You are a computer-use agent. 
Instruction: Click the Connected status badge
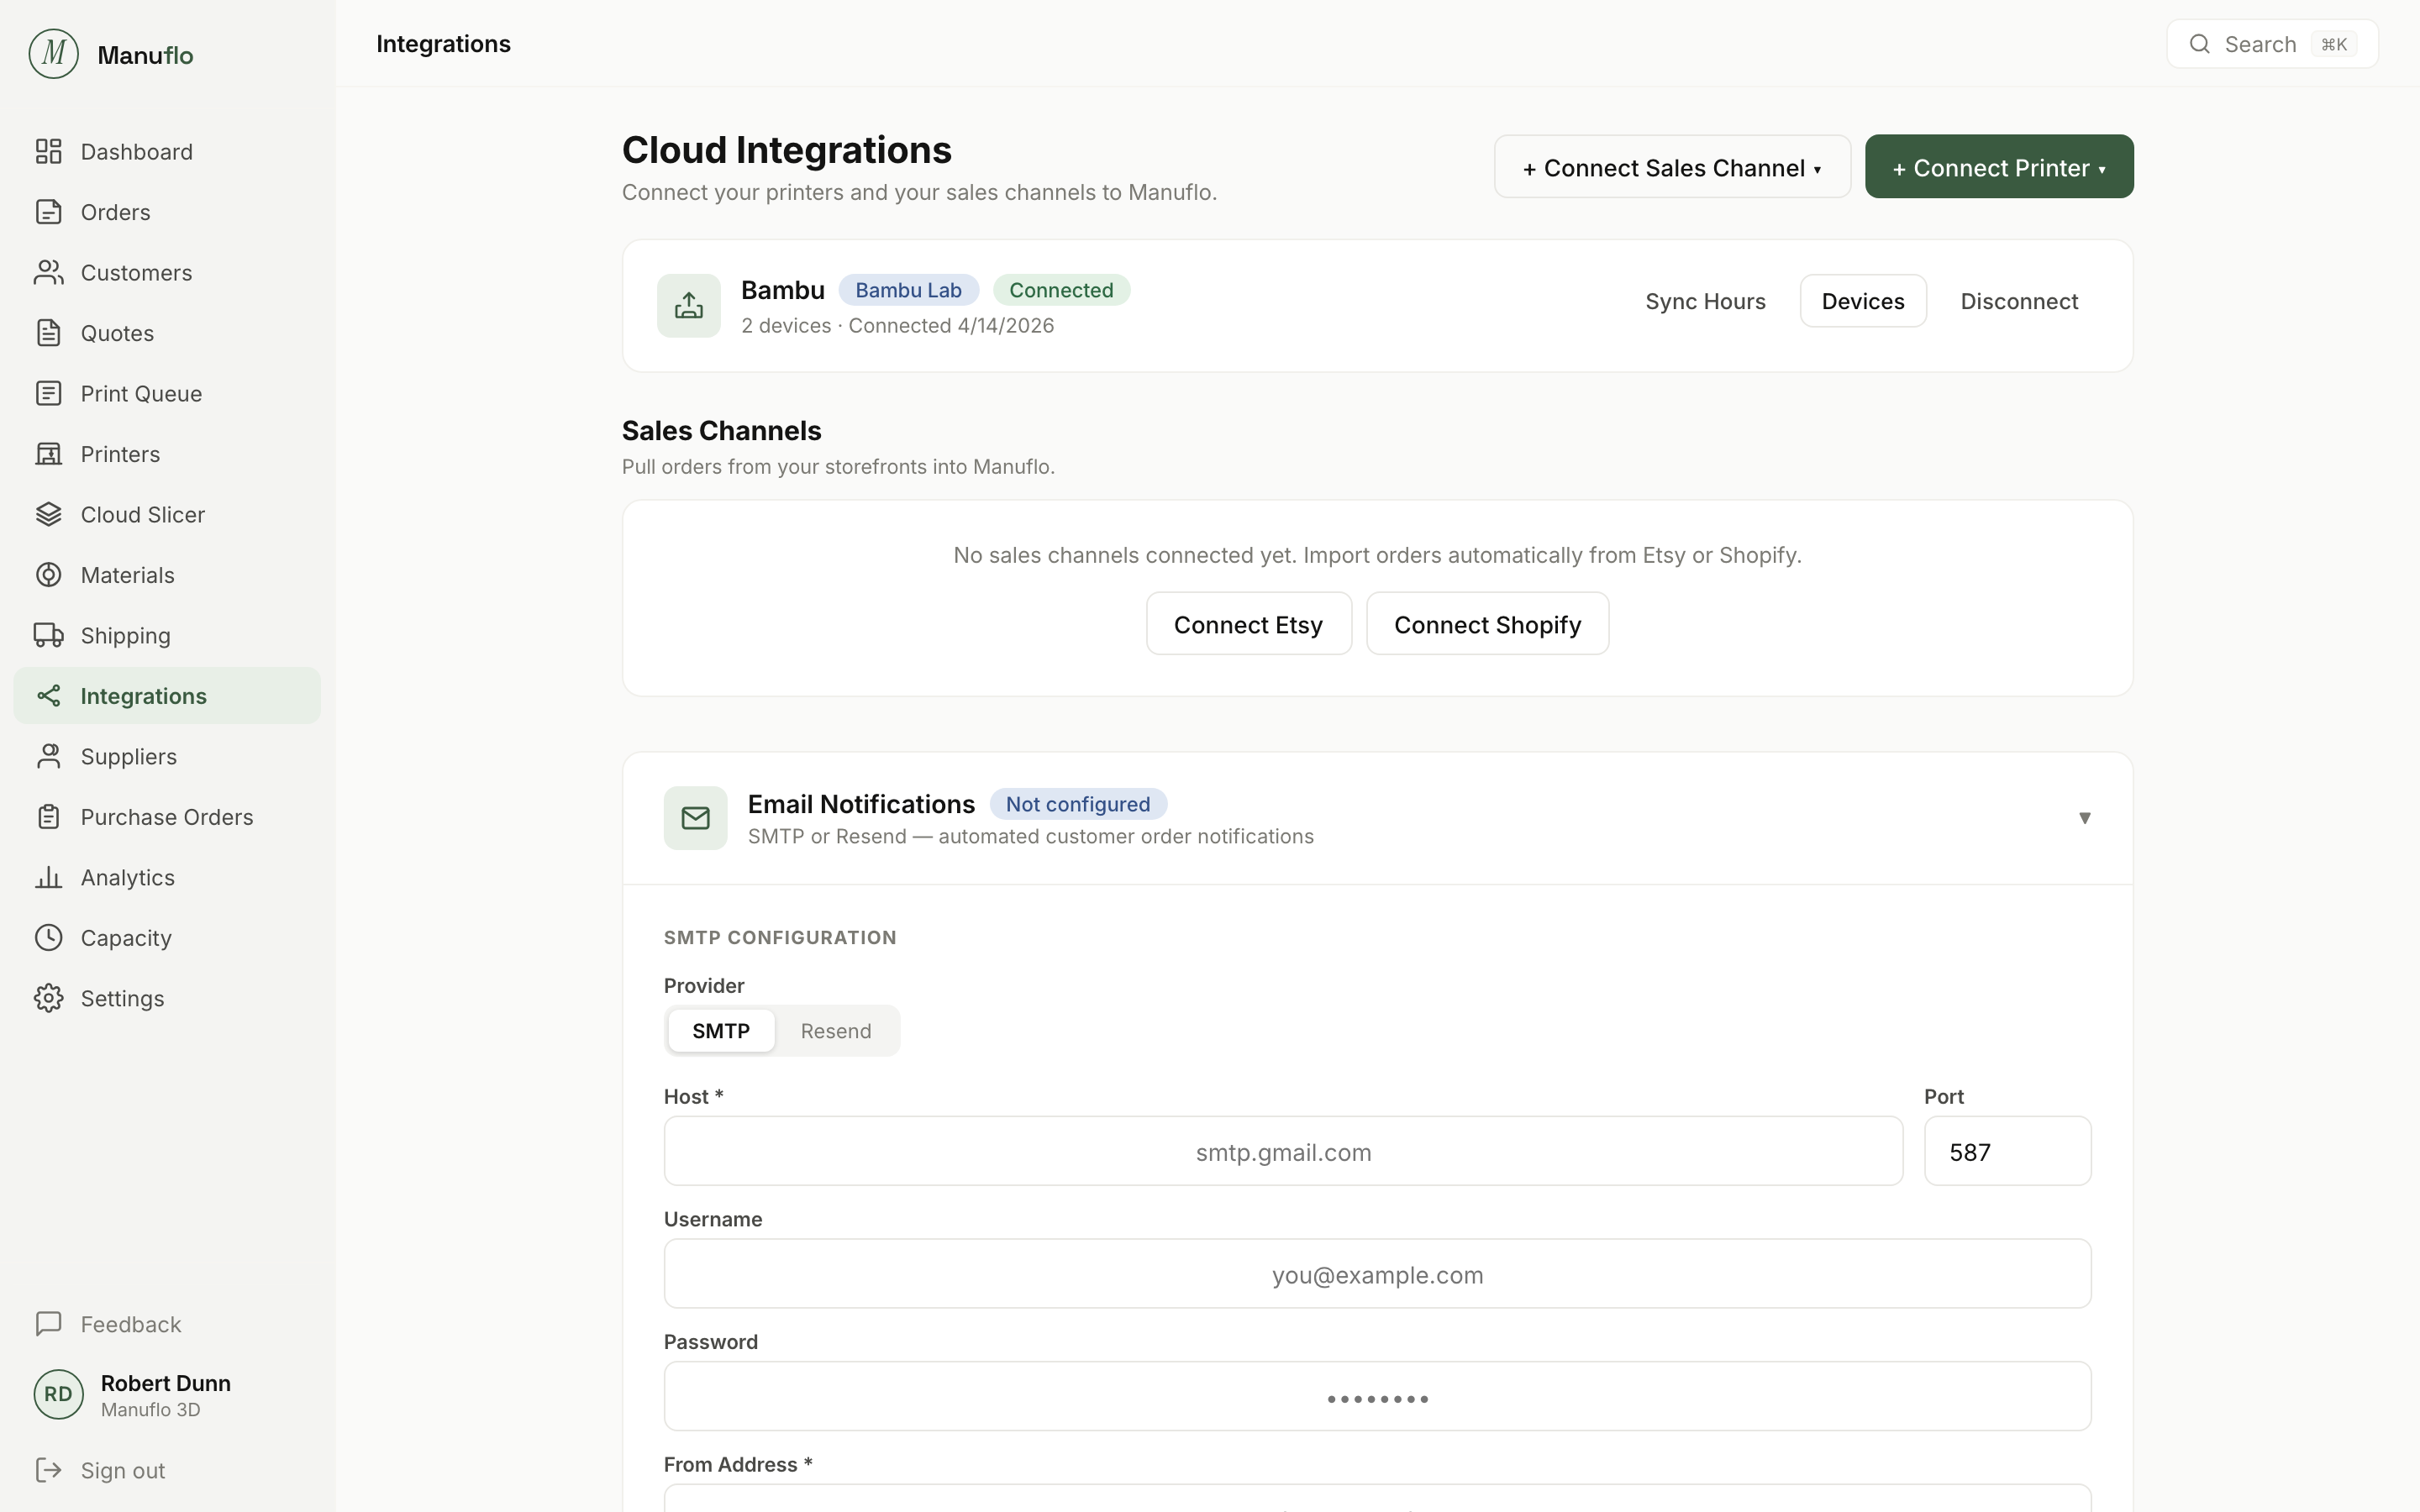pos(1061,290)
